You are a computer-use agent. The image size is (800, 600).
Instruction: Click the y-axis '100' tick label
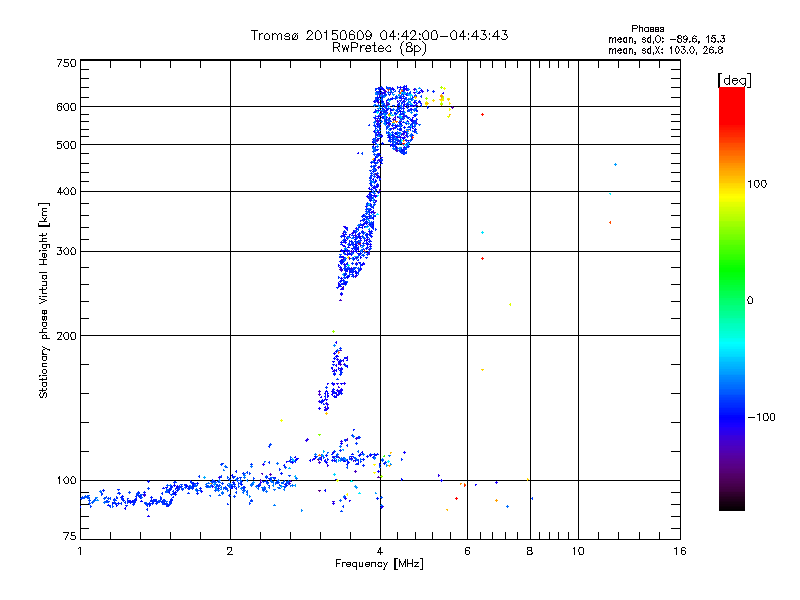(x=66, y=480)
